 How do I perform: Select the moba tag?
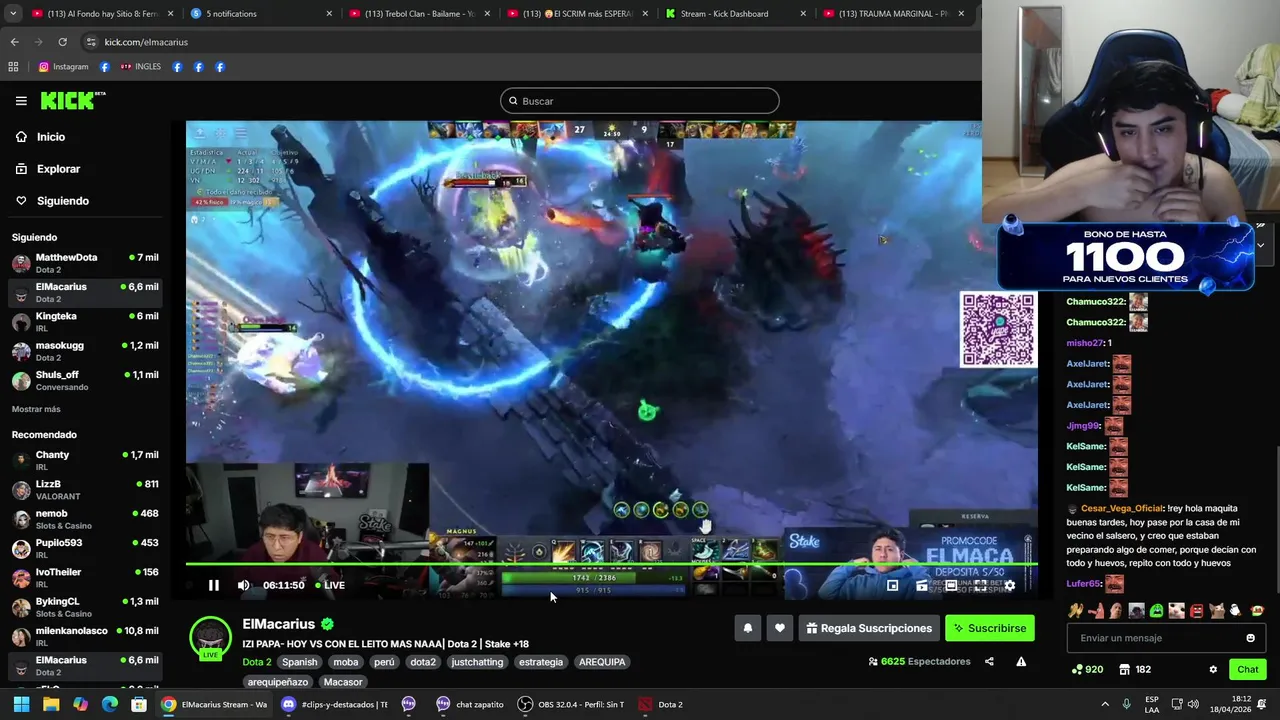pos(346,662)
